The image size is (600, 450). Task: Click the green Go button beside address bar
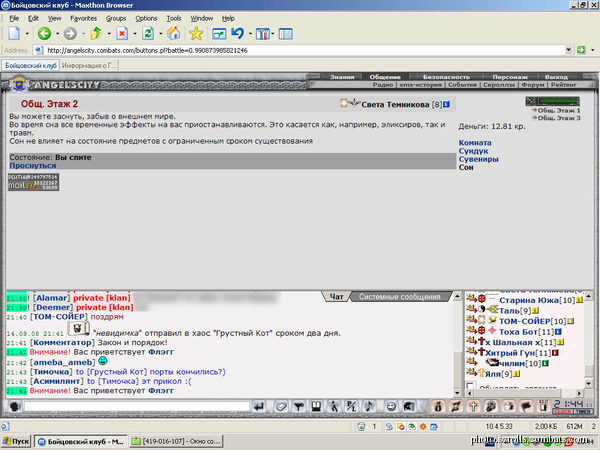(x=581, y=50)
